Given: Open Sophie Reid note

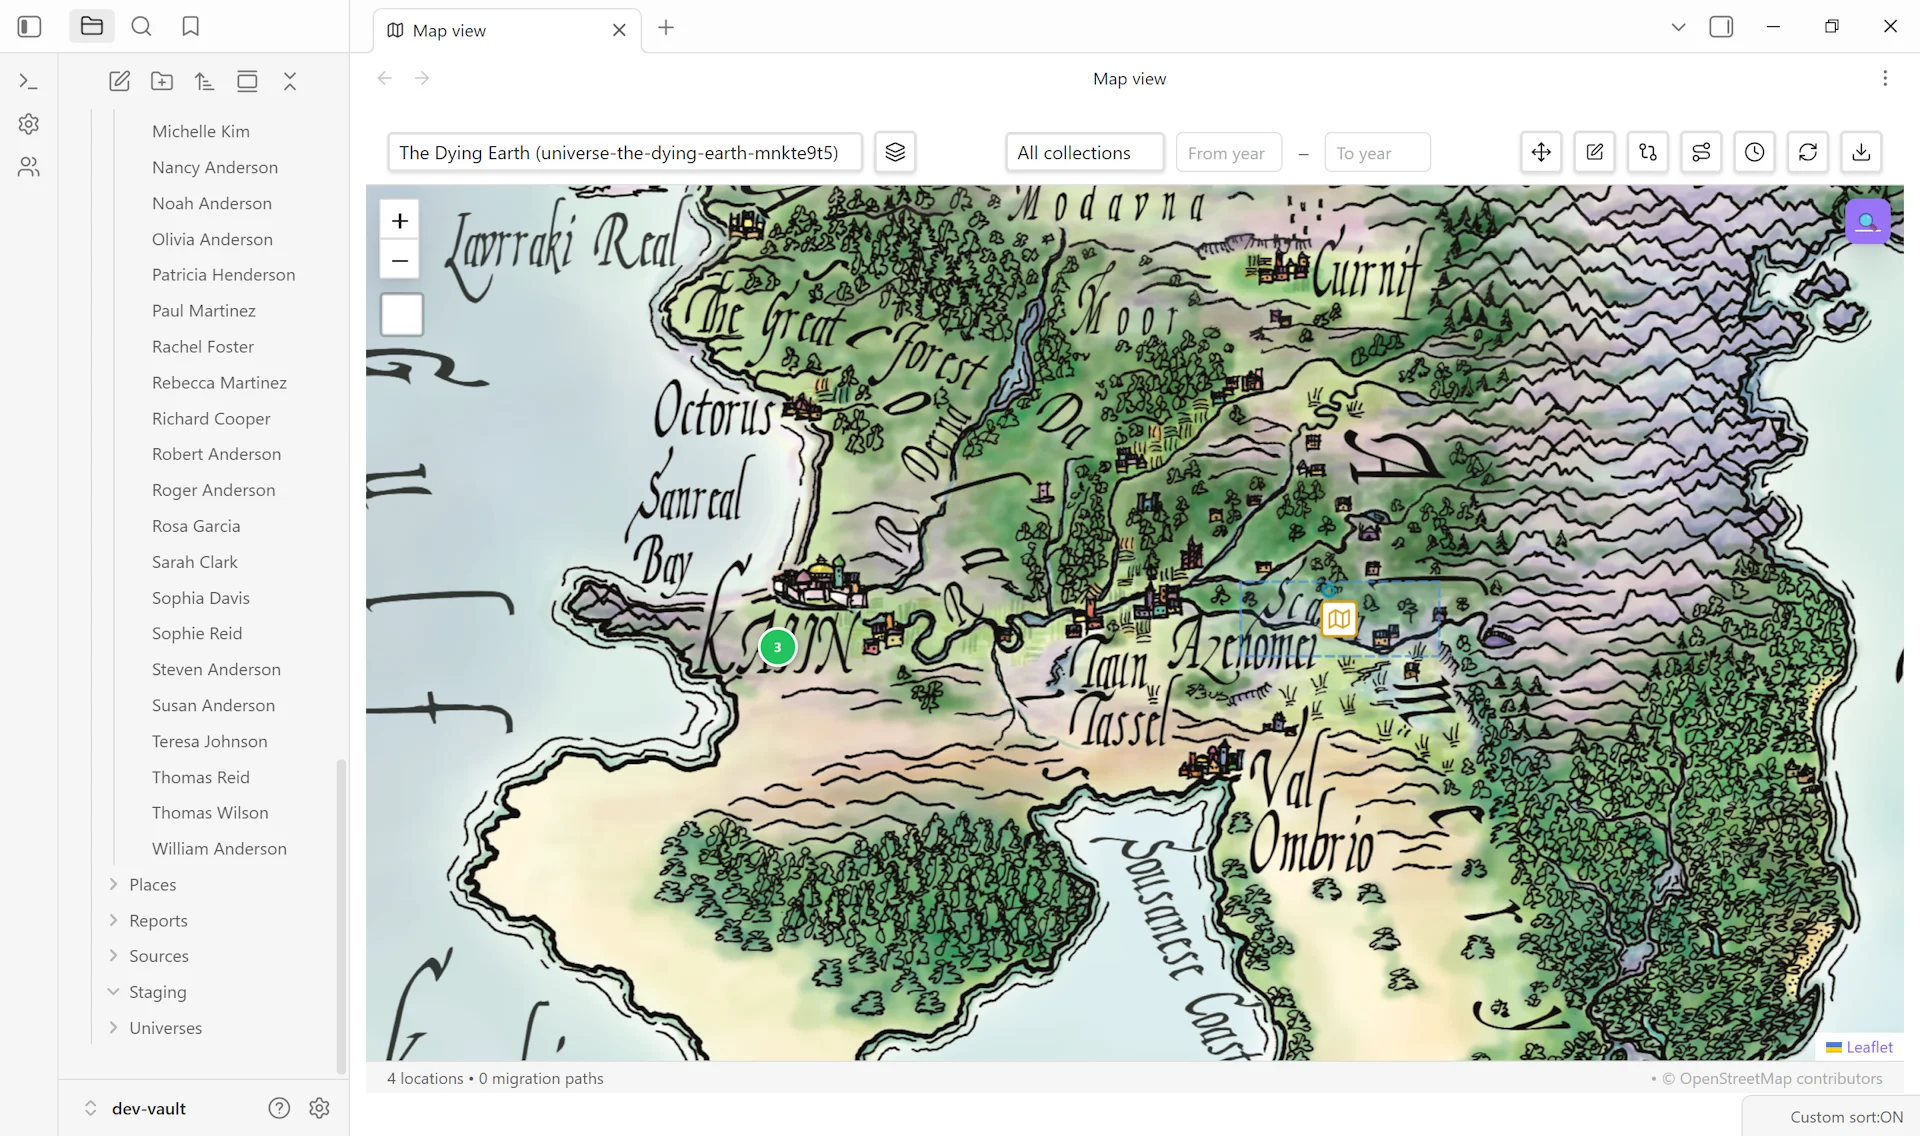Looking at the screenshot, I should tap(197, 633).
